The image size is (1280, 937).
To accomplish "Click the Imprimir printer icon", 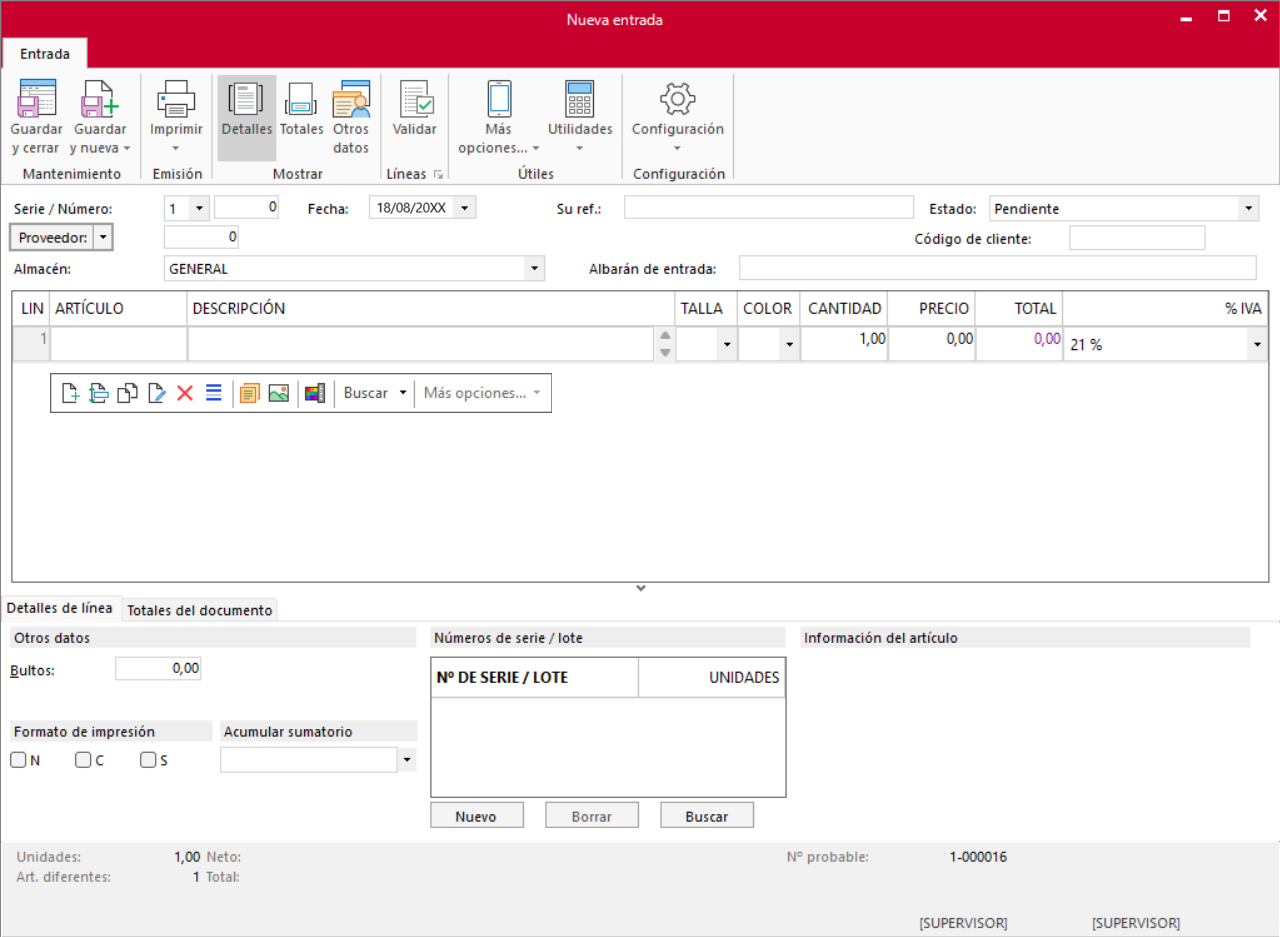I will pyautogui.click(x=176, y=98).
